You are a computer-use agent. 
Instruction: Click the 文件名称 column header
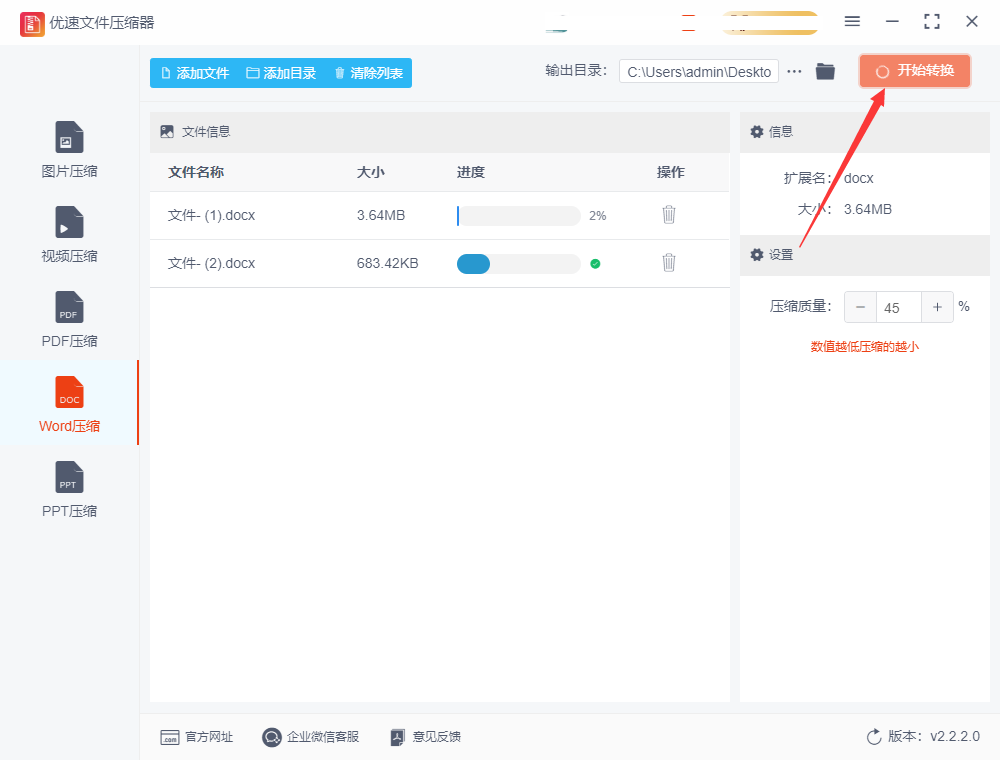click(x=196, y=172)
